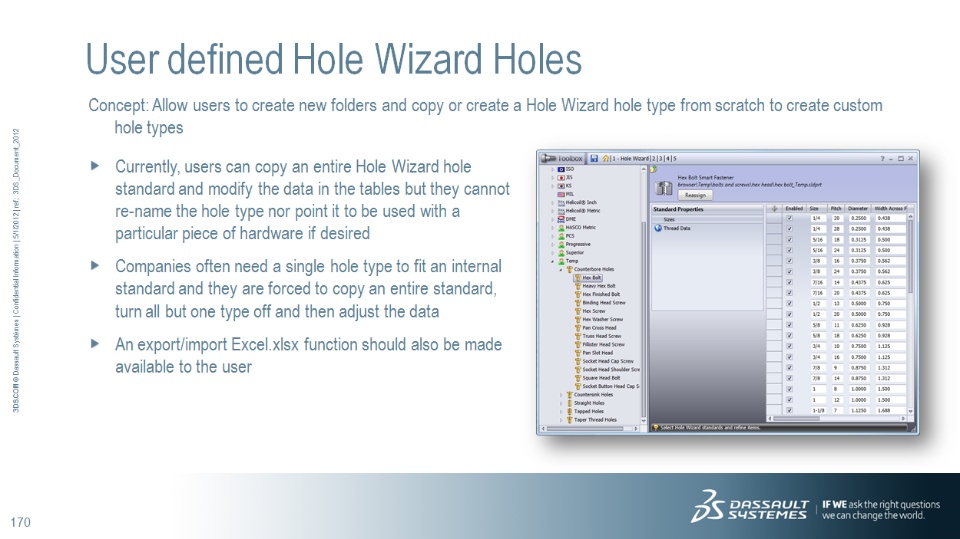
Task: Click the Thread Data globe icon
Action: click(658, 228)
